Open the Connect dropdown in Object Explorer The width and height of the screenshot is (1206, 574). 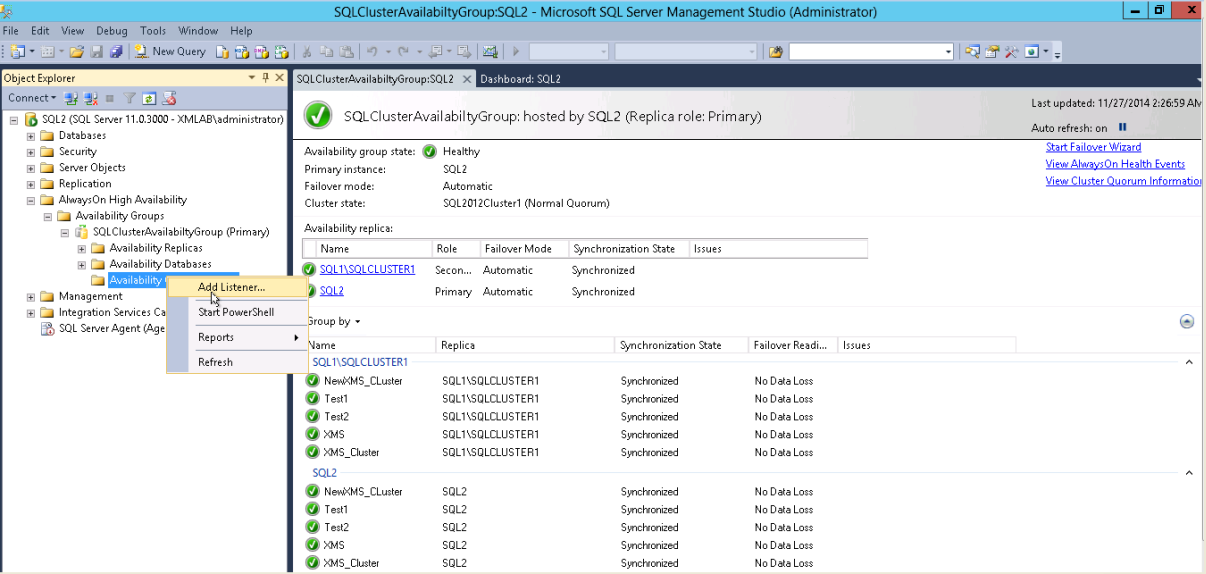(32, 98)
